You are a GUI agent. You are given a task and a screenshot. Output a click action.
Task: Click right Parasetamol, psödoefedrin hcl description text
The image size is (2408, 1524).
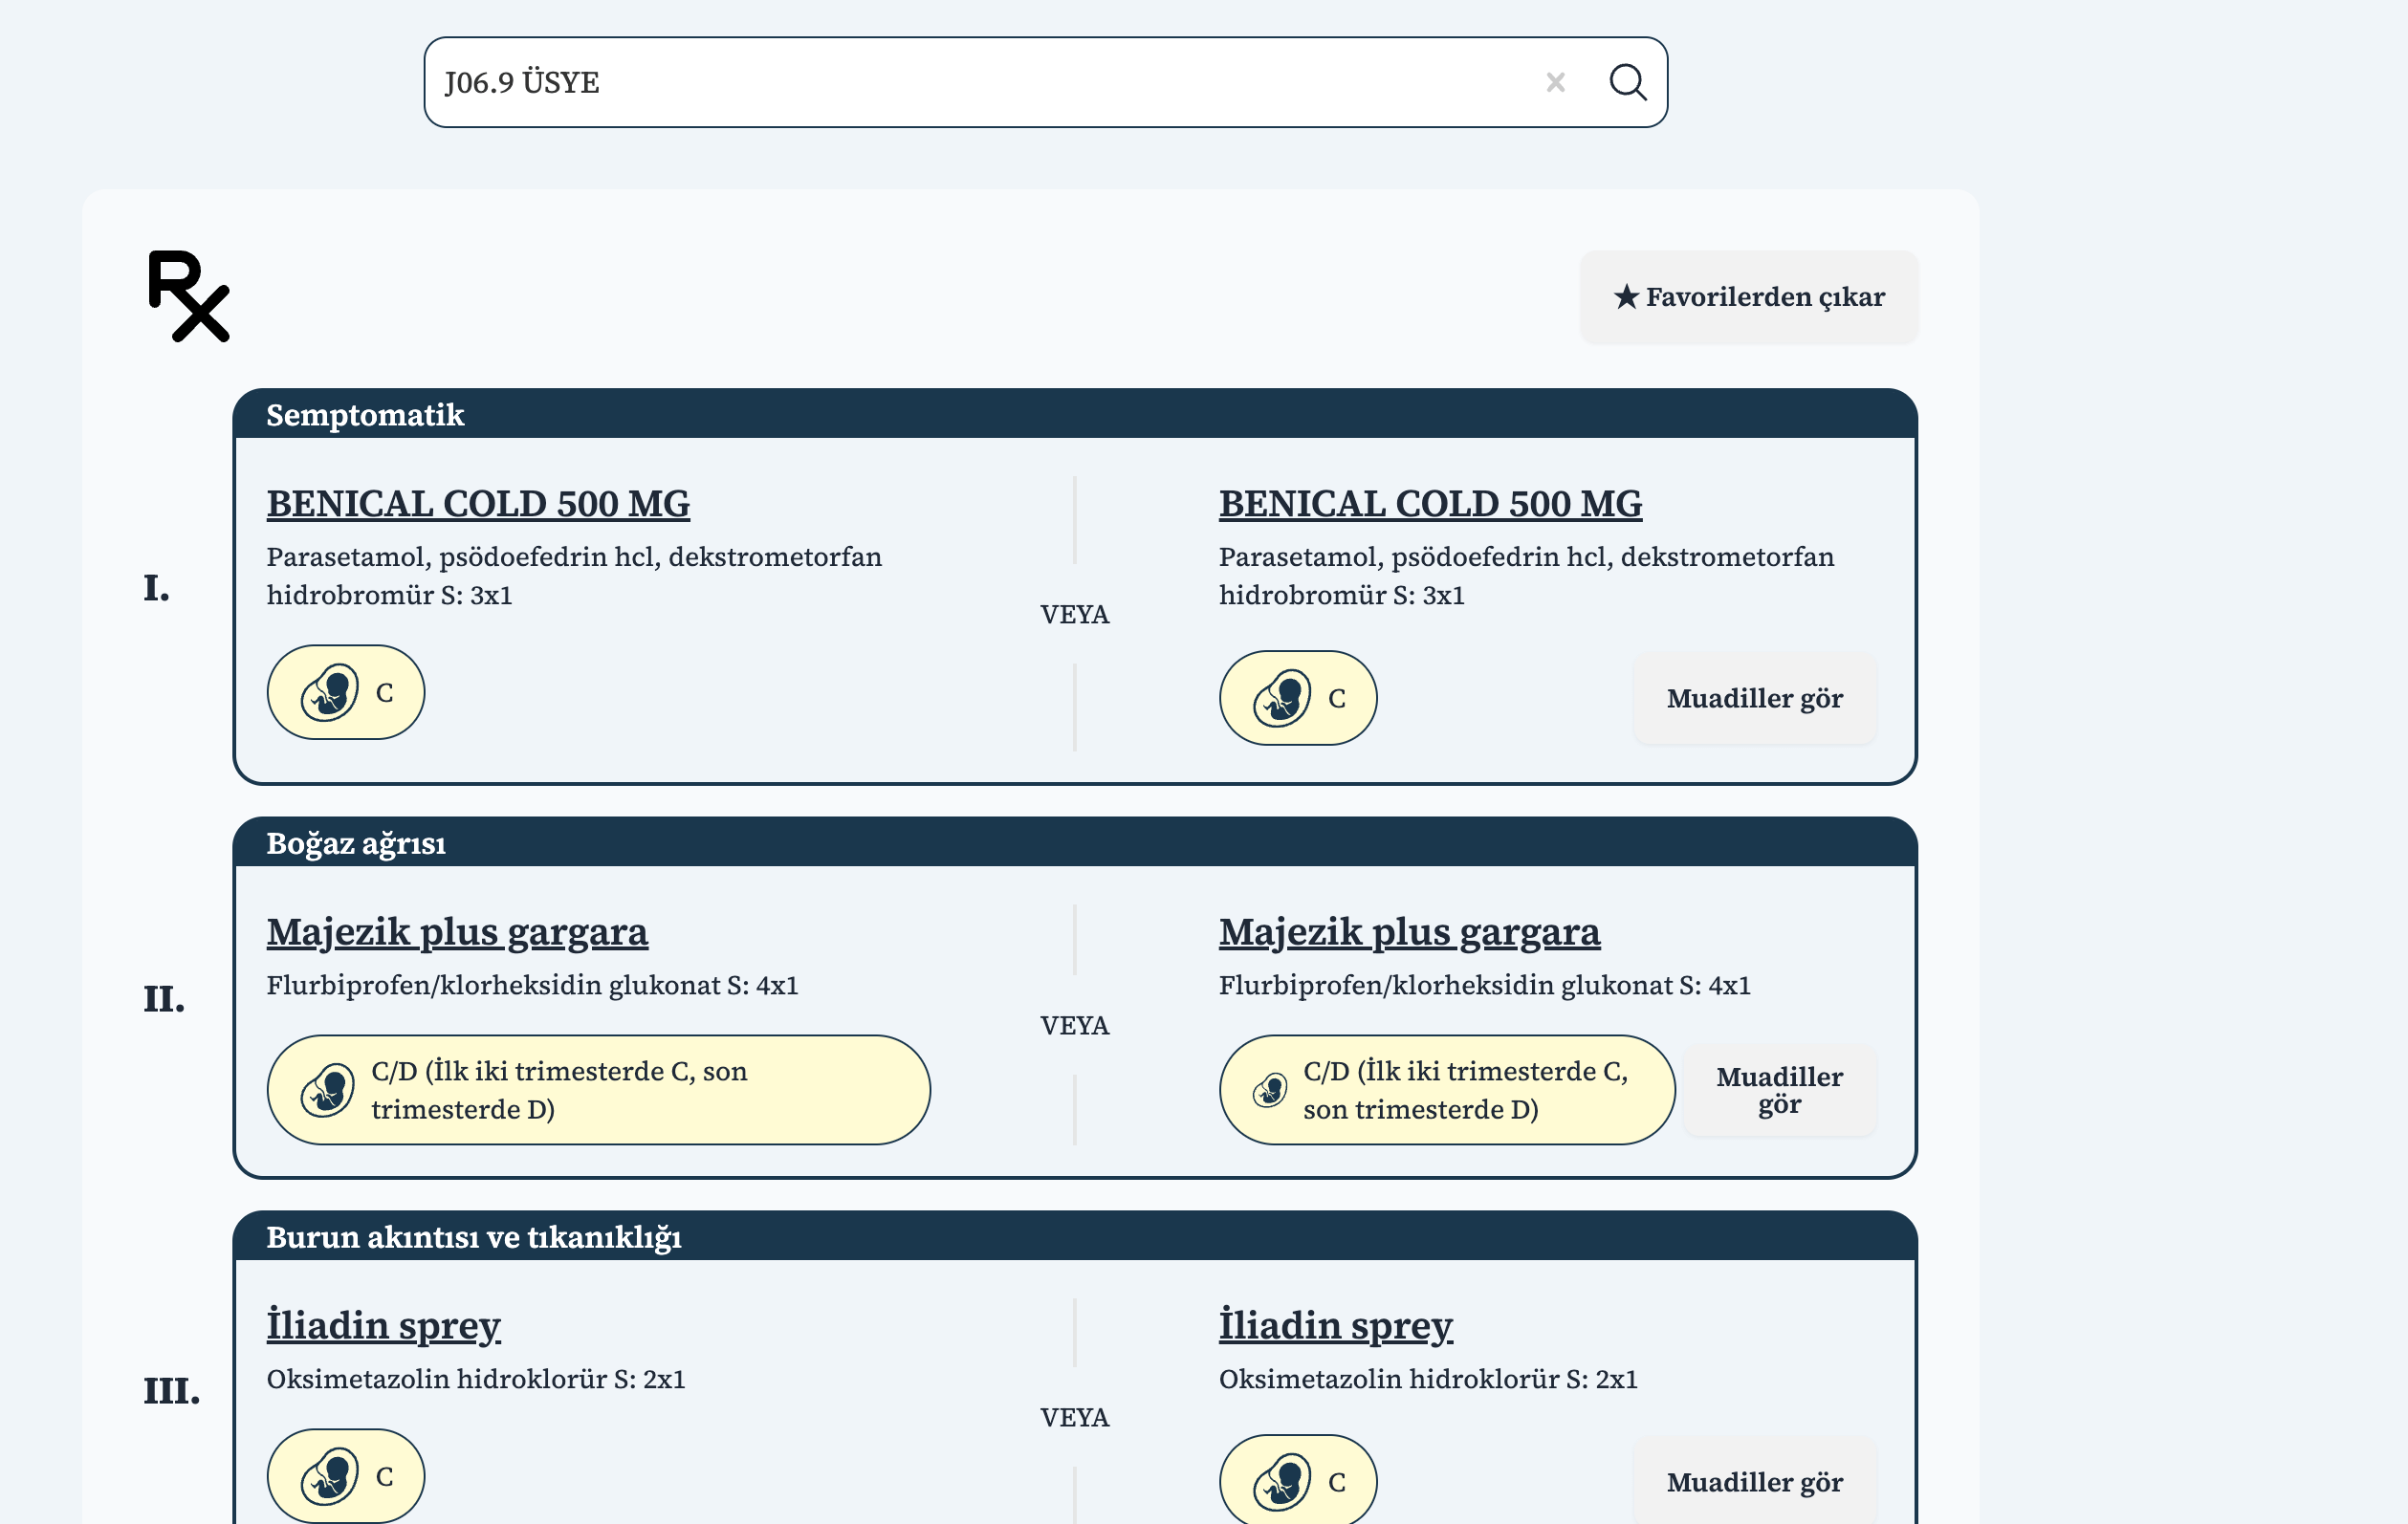click(x=1526, y=575)
